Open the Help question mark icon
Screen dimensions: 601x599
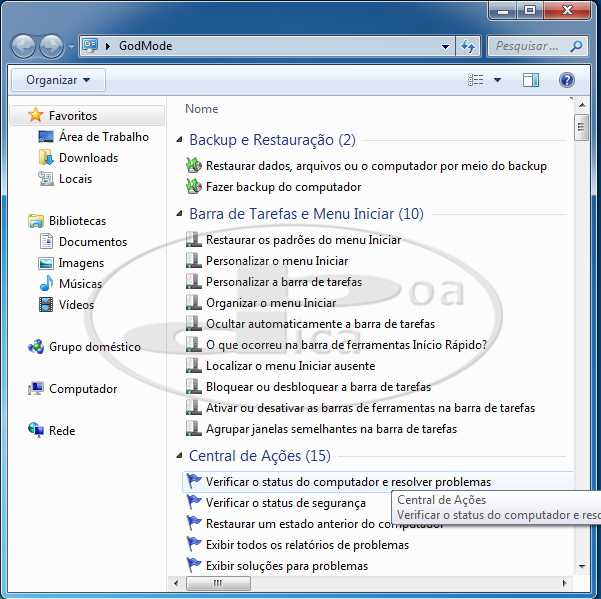[x=567, y=80]
